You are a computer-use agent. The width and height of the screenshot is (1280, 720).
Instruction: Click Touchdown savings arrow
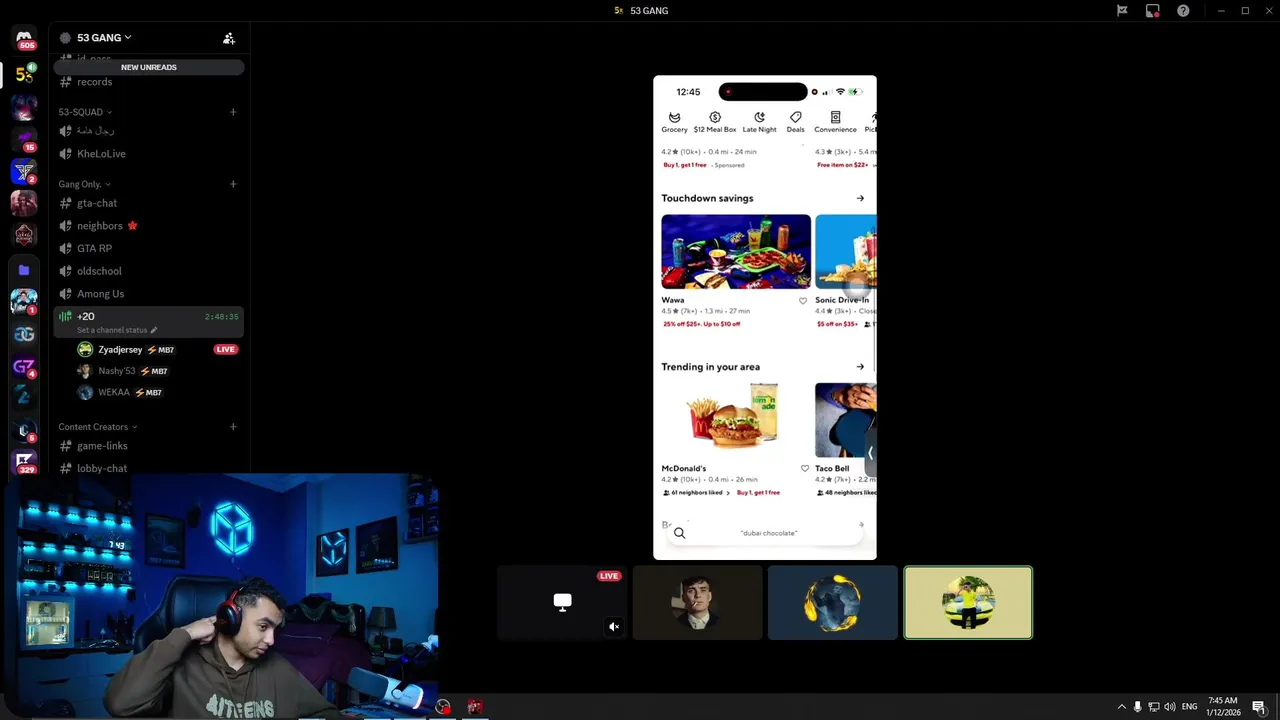click(x=860, y=198)
